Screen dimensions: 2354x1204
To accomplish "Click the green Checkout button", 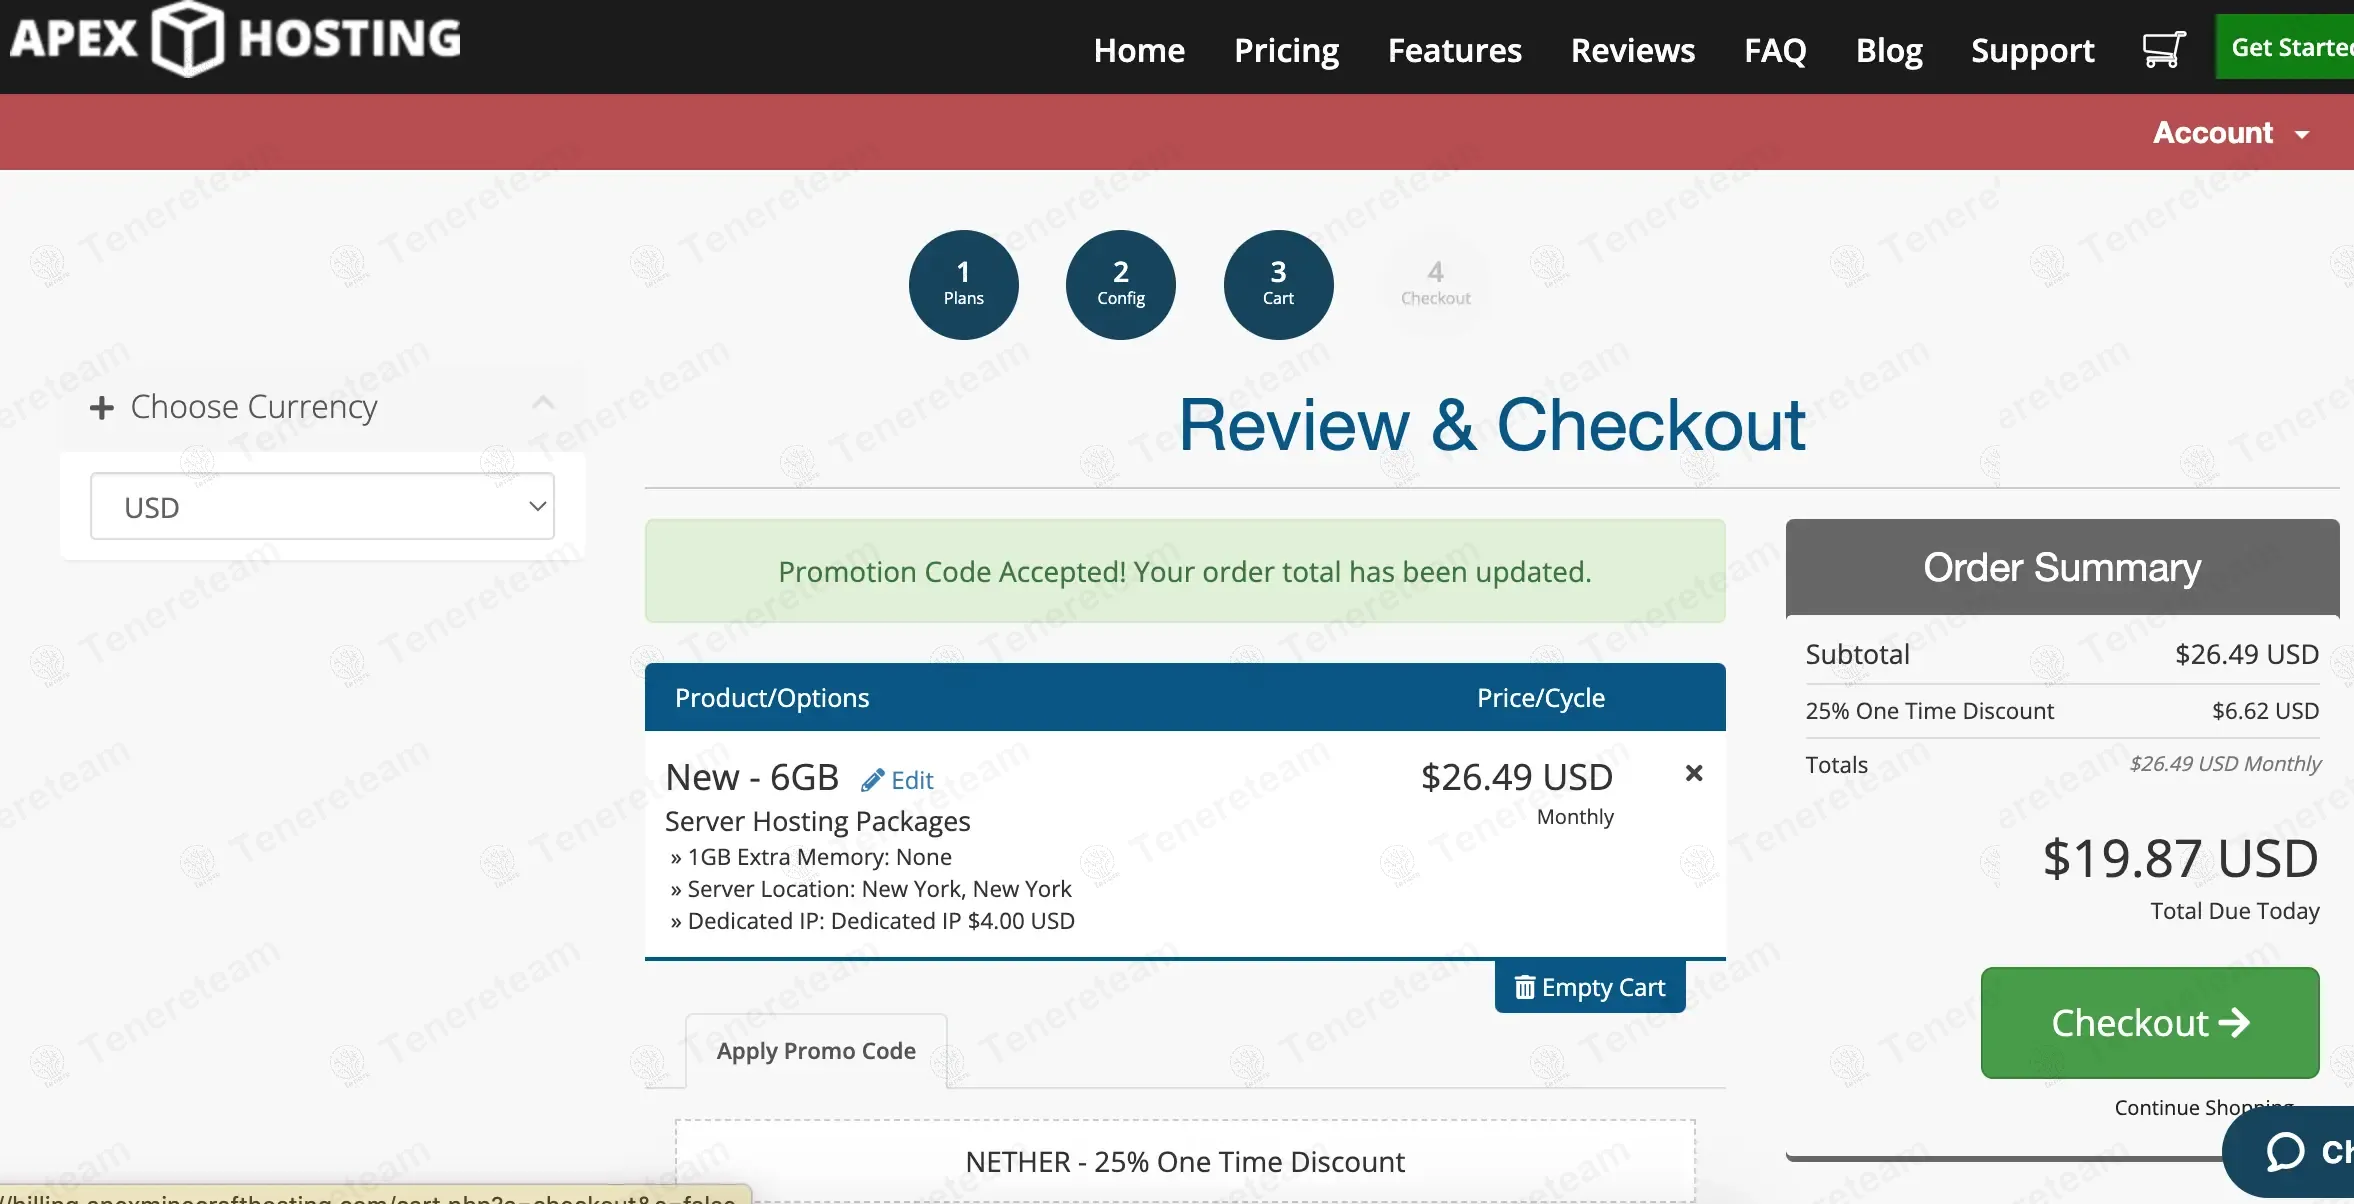I will click(x=2149, y=1022).
